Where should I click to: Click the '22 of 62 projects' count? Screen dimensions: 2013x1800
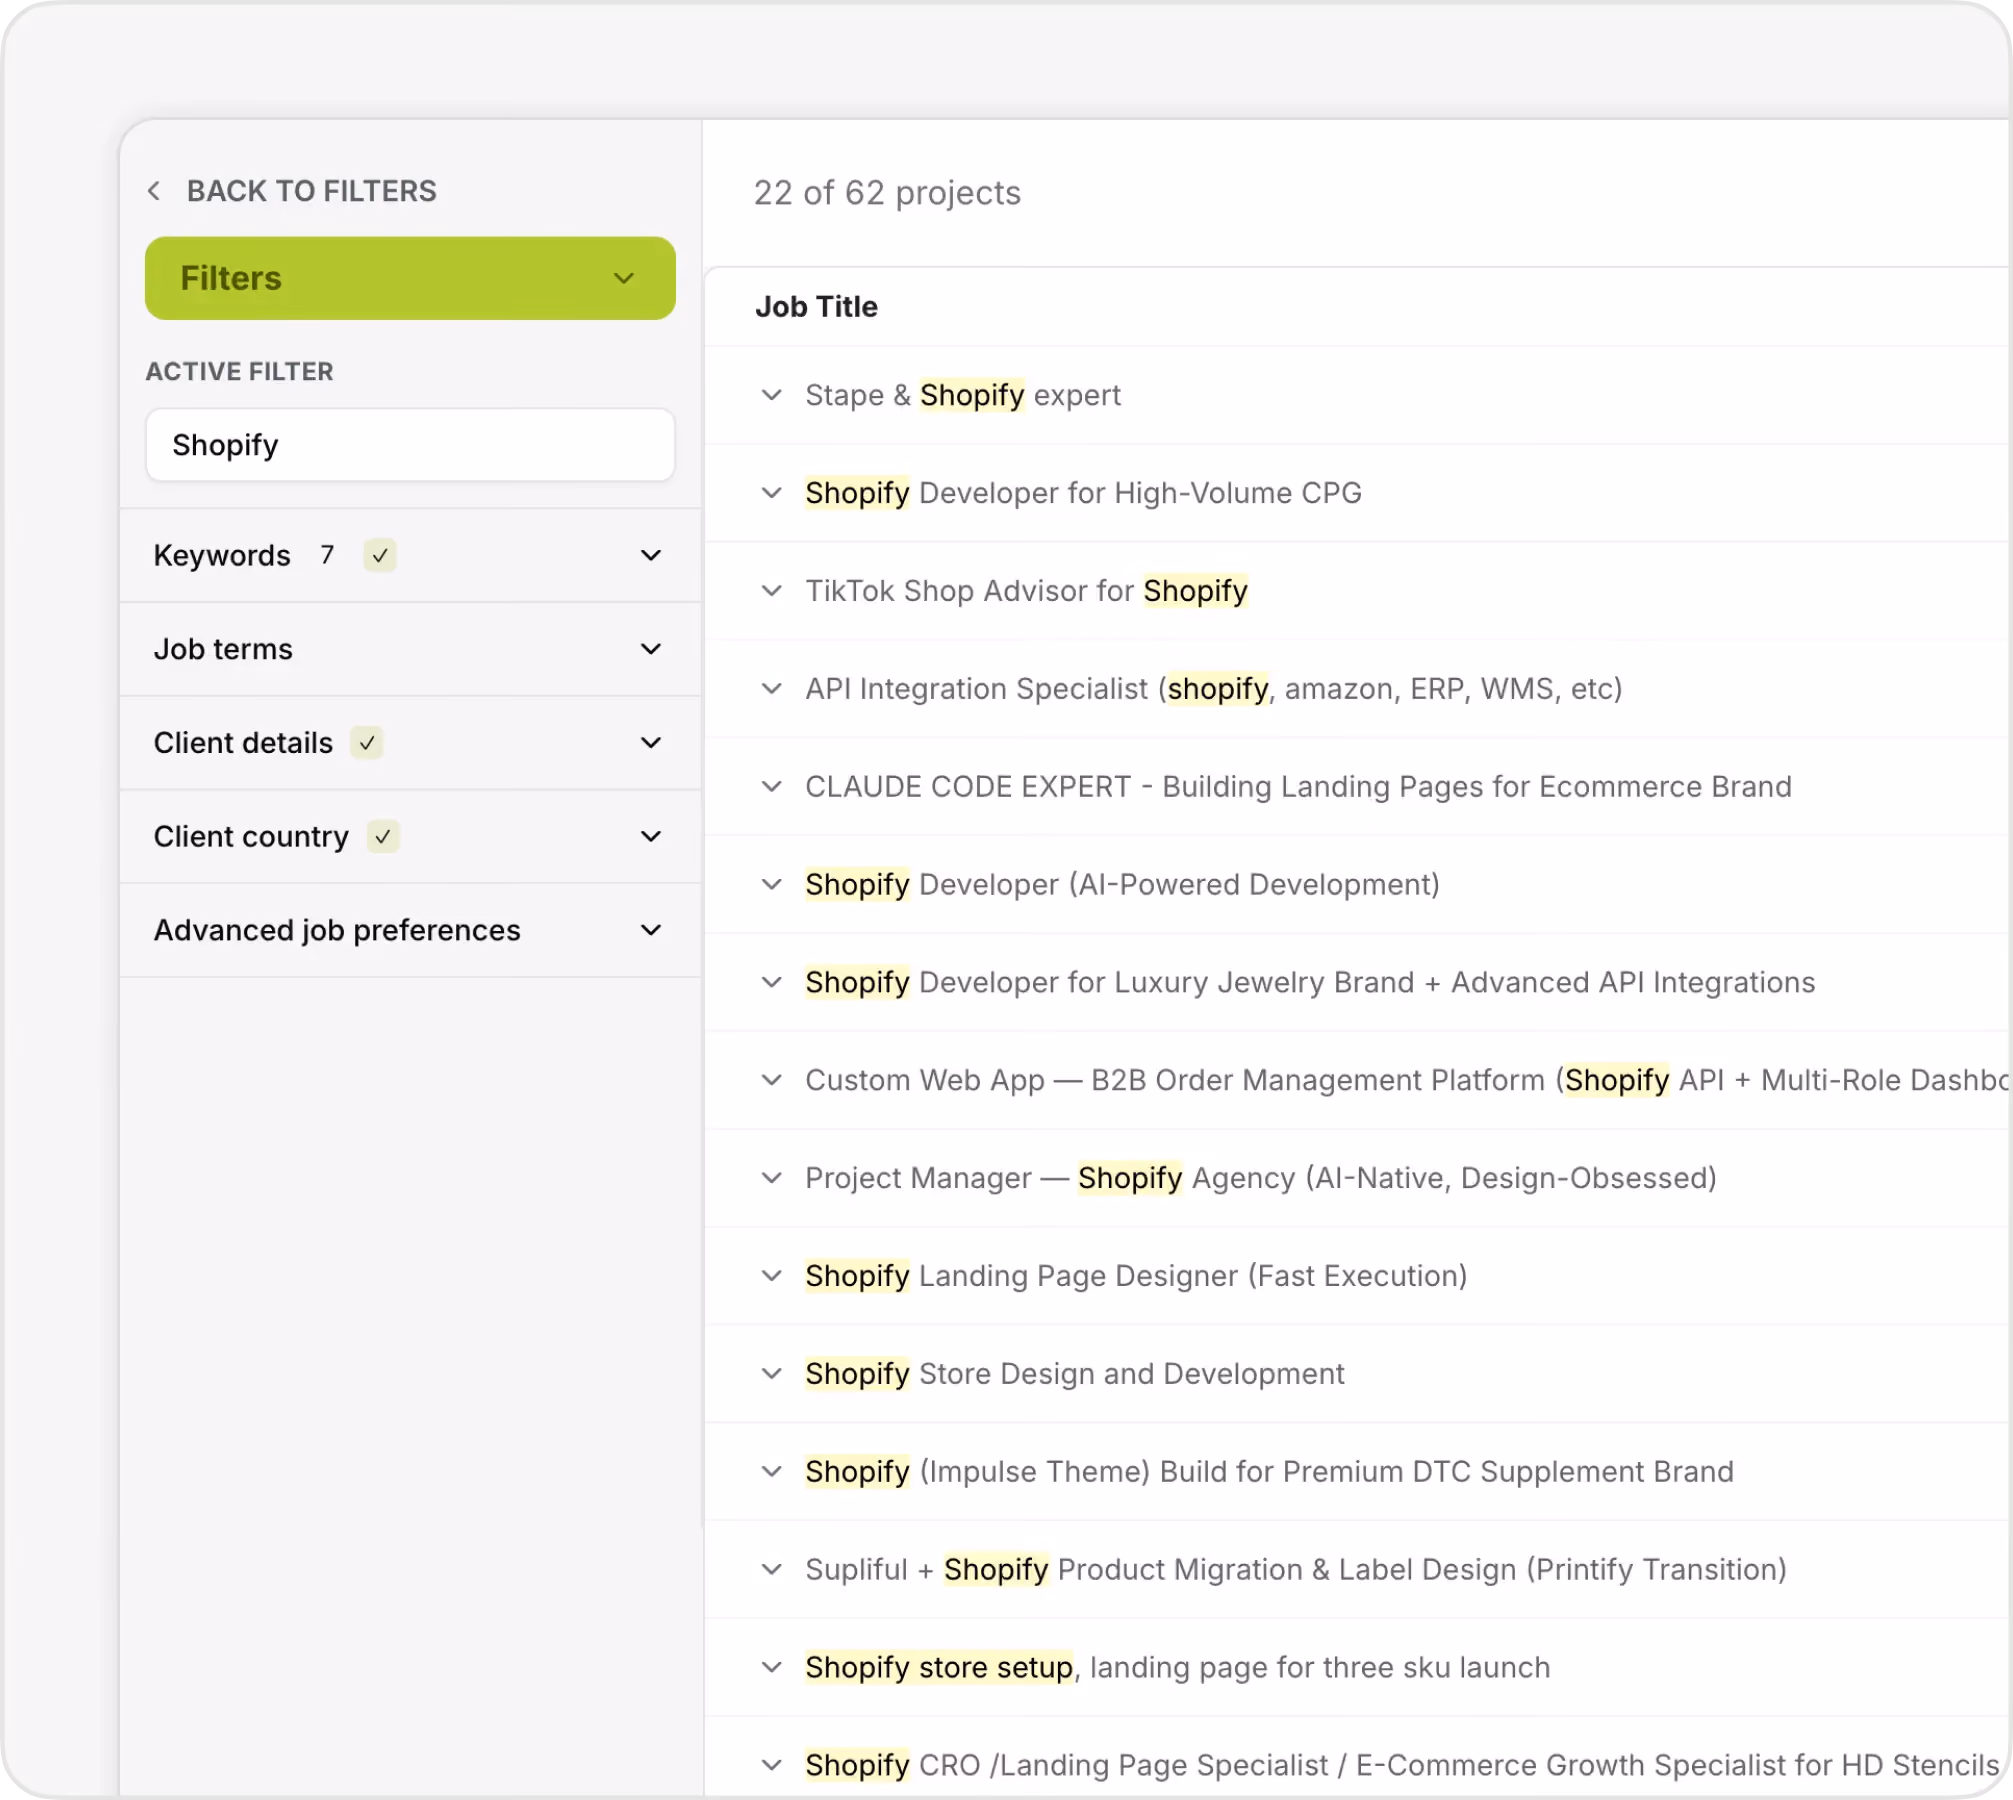[887, 193]
